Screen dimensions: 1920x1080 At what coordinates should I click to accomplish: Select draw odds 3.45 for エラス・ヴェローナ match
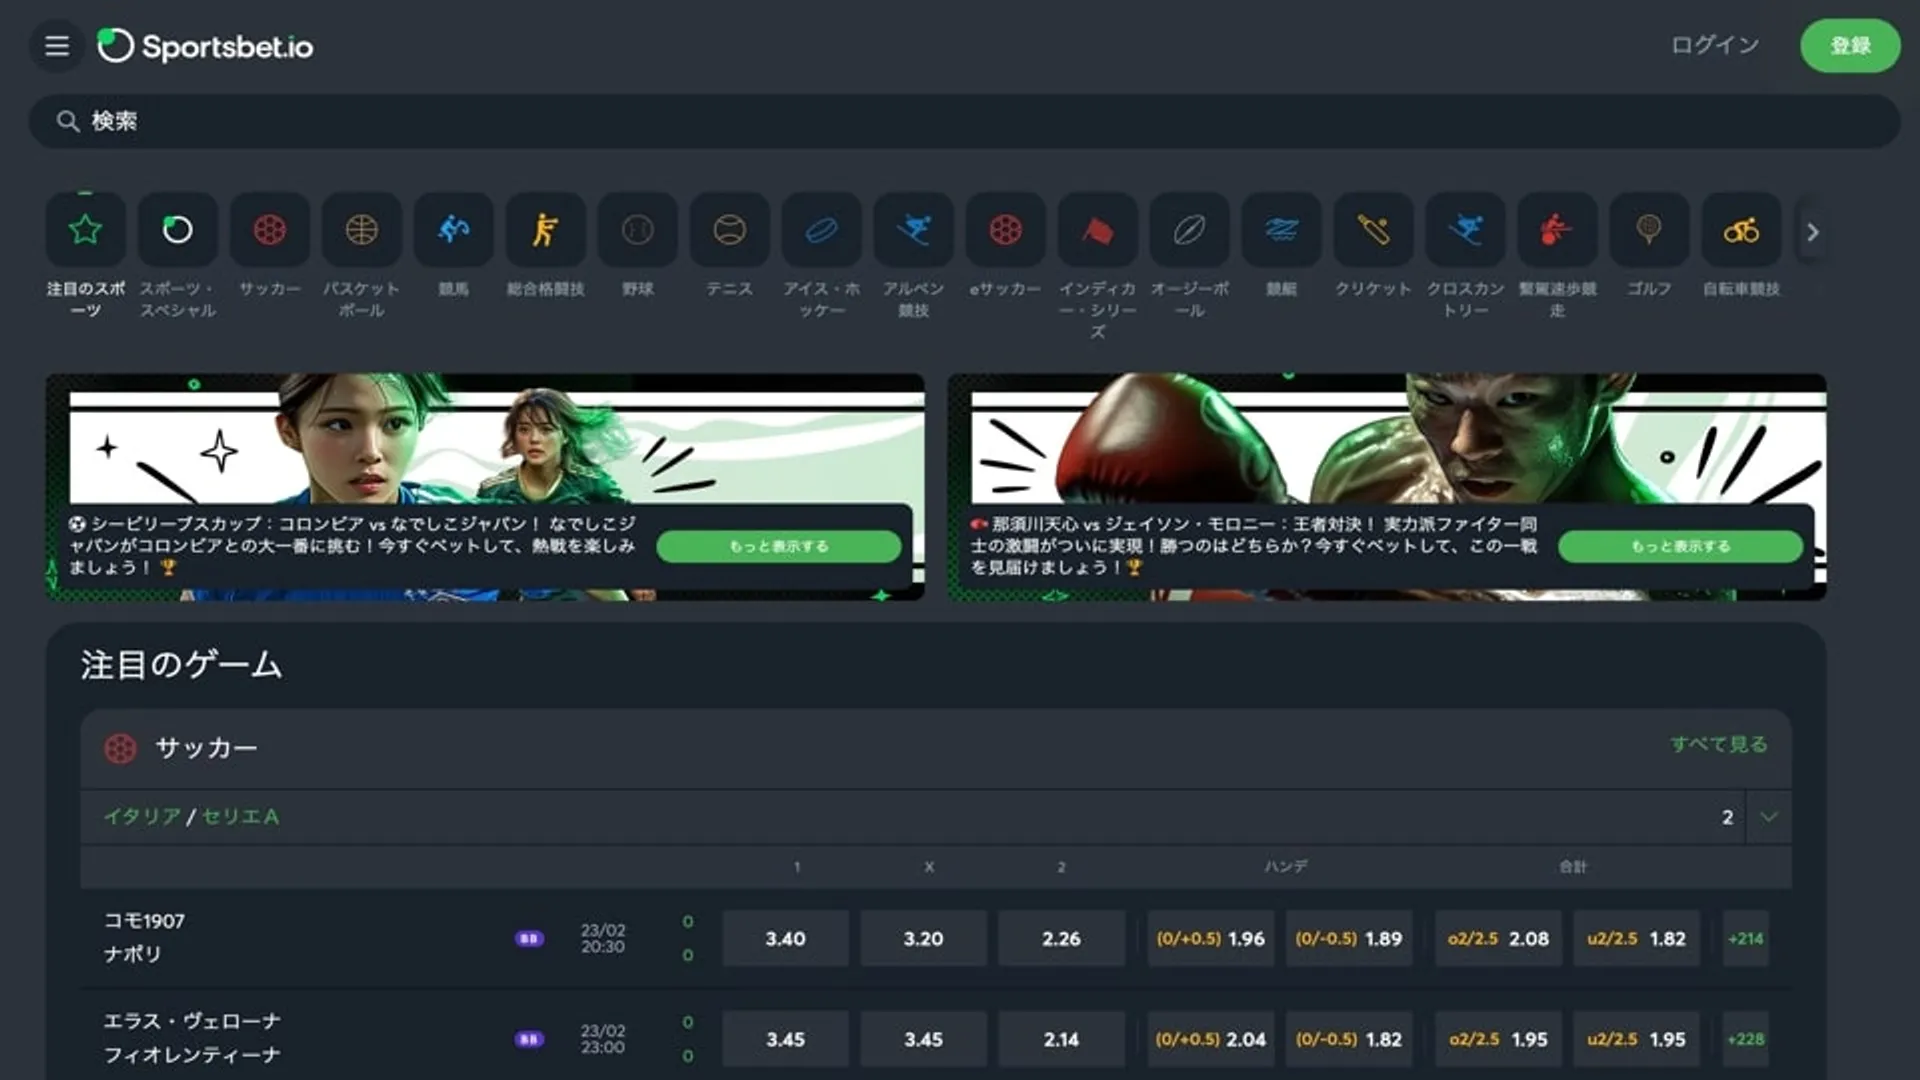(x=924, y=1039)
